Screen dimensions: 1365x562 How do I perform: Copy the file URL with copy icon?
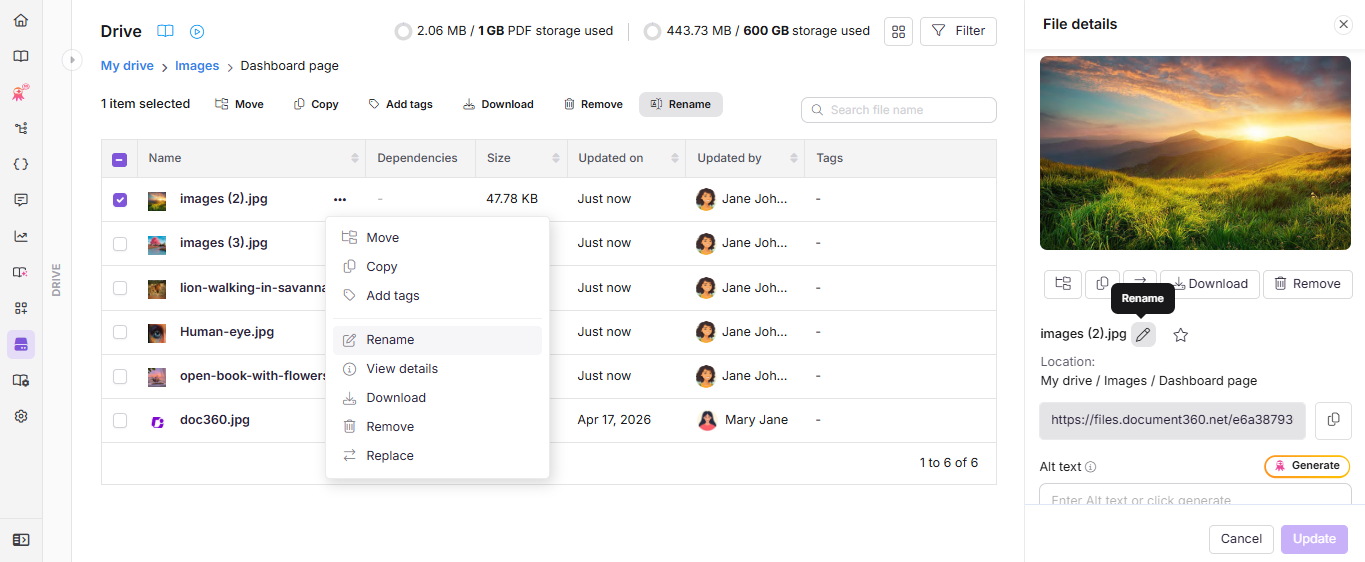click(x=1333, y=420)
